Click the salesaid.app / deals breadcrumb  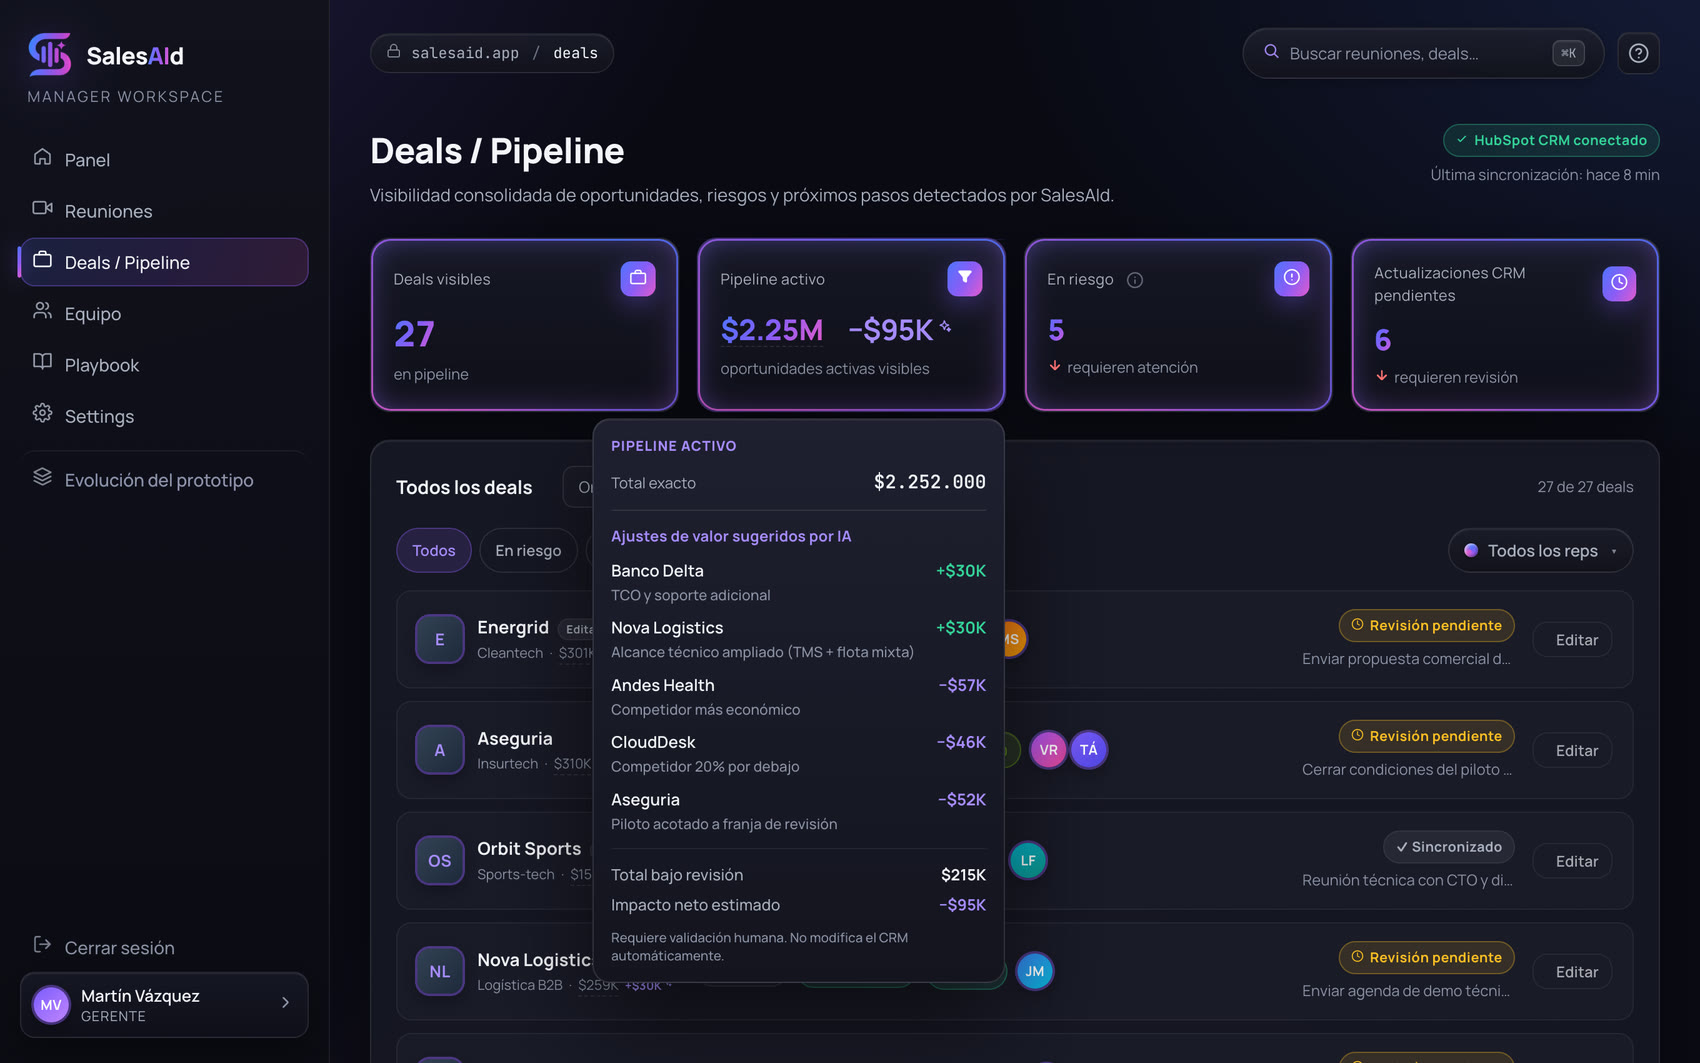pos(492,53)
